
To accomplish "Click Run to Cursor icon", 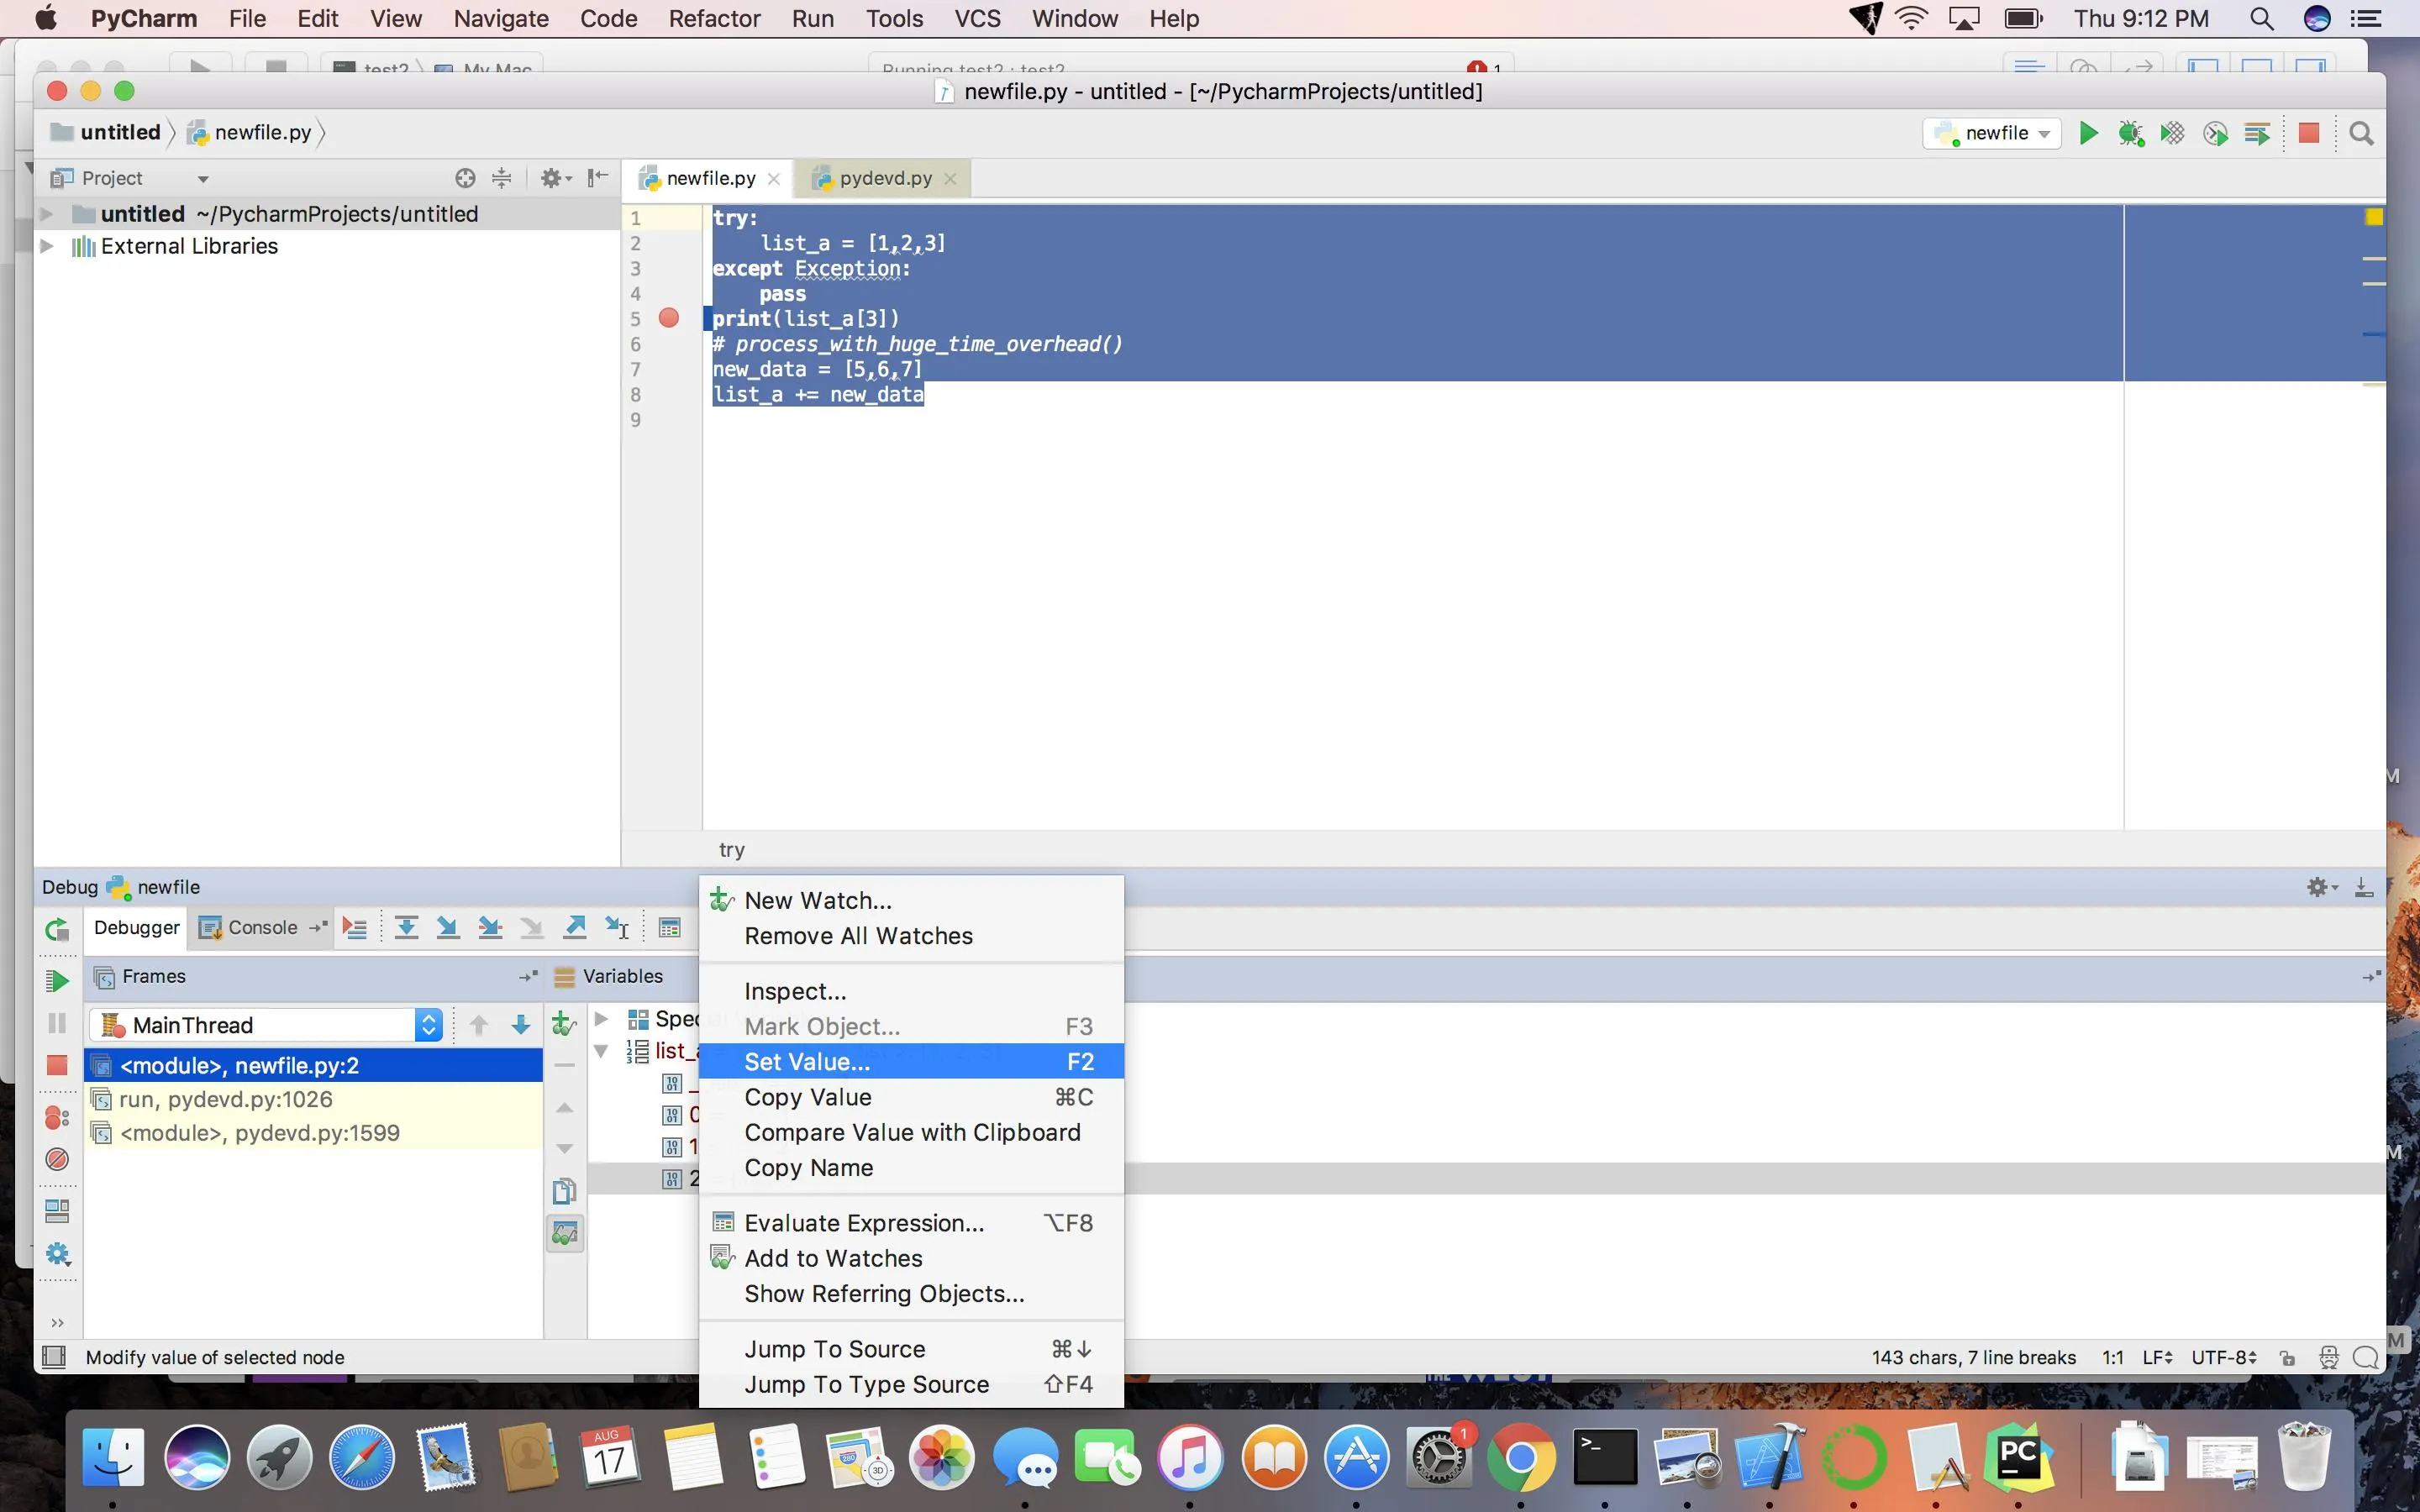I will pos(617,928).
